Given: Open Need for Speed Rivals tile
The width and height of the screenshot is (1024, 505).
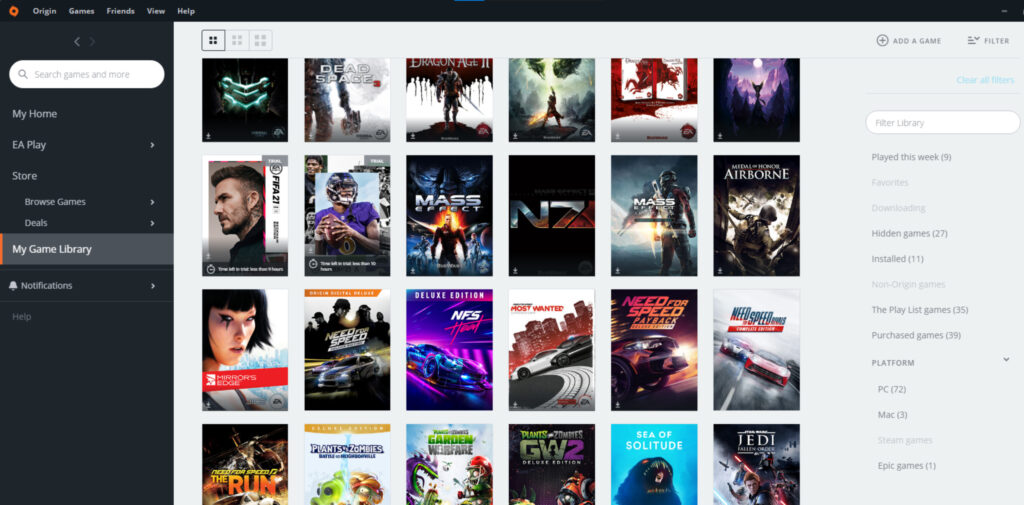Looking at the screenshot, I should (x=756, y=350).
